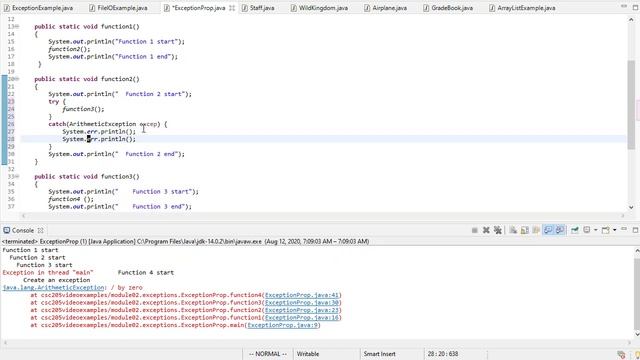Open the ExceptionProp.java:30 stack trace link
Viewport: 640px width, 360px height.
tap(302, 302)
